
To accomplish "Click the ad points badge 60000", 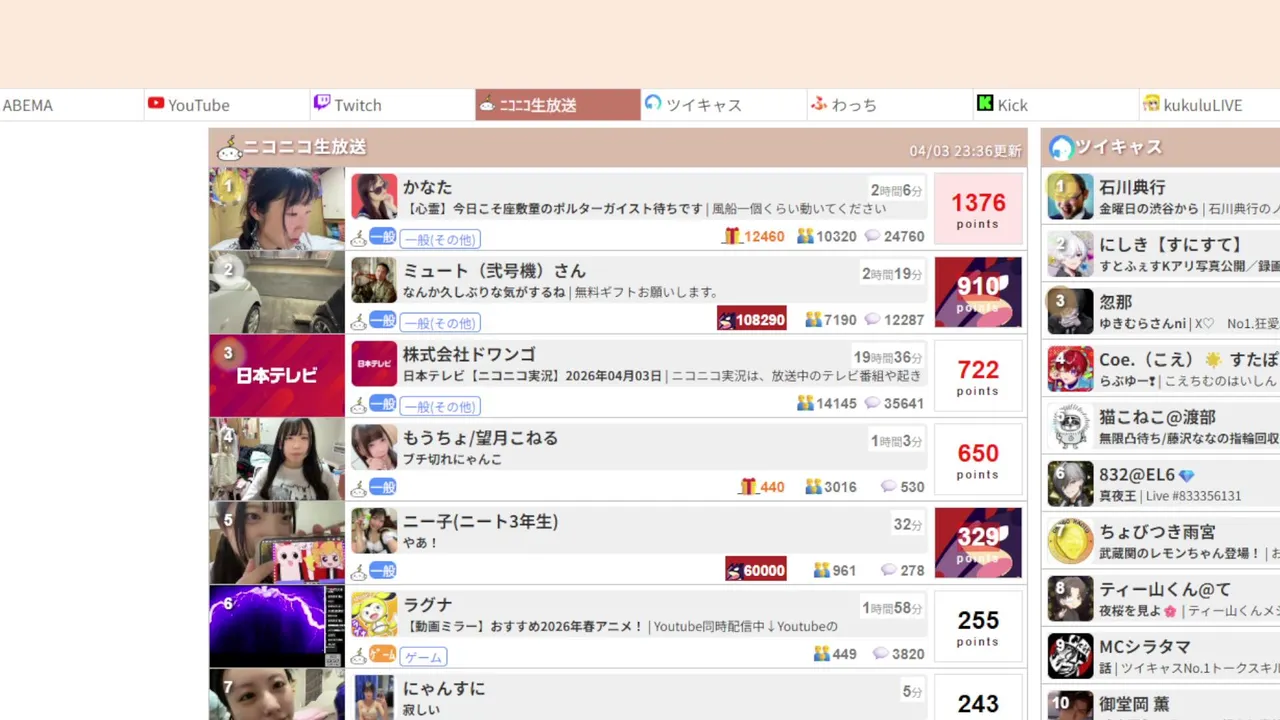I will click(x=756, y=569).
